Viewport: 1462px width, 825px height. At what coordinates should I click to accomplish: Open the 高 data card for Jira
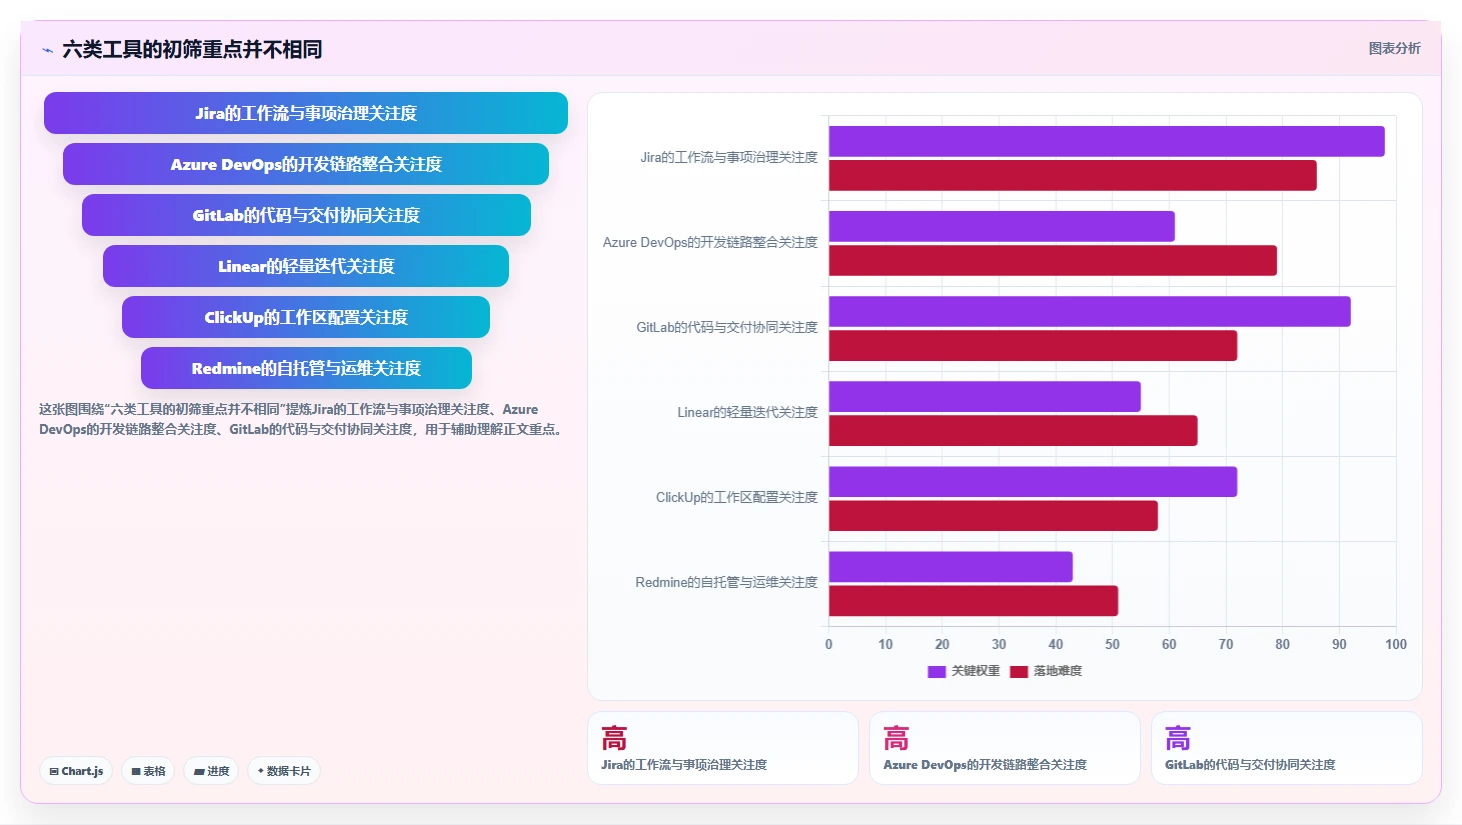(723, 748)
